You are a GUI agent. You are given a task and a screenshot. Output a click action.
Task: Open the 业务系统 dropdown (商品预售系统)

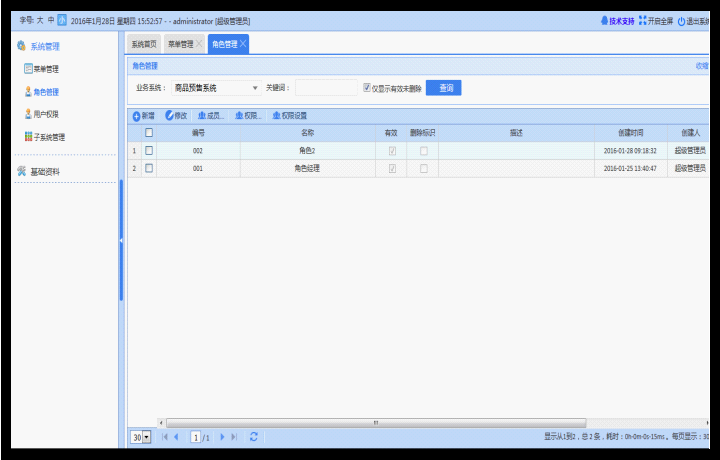click(x=216, y=88)
